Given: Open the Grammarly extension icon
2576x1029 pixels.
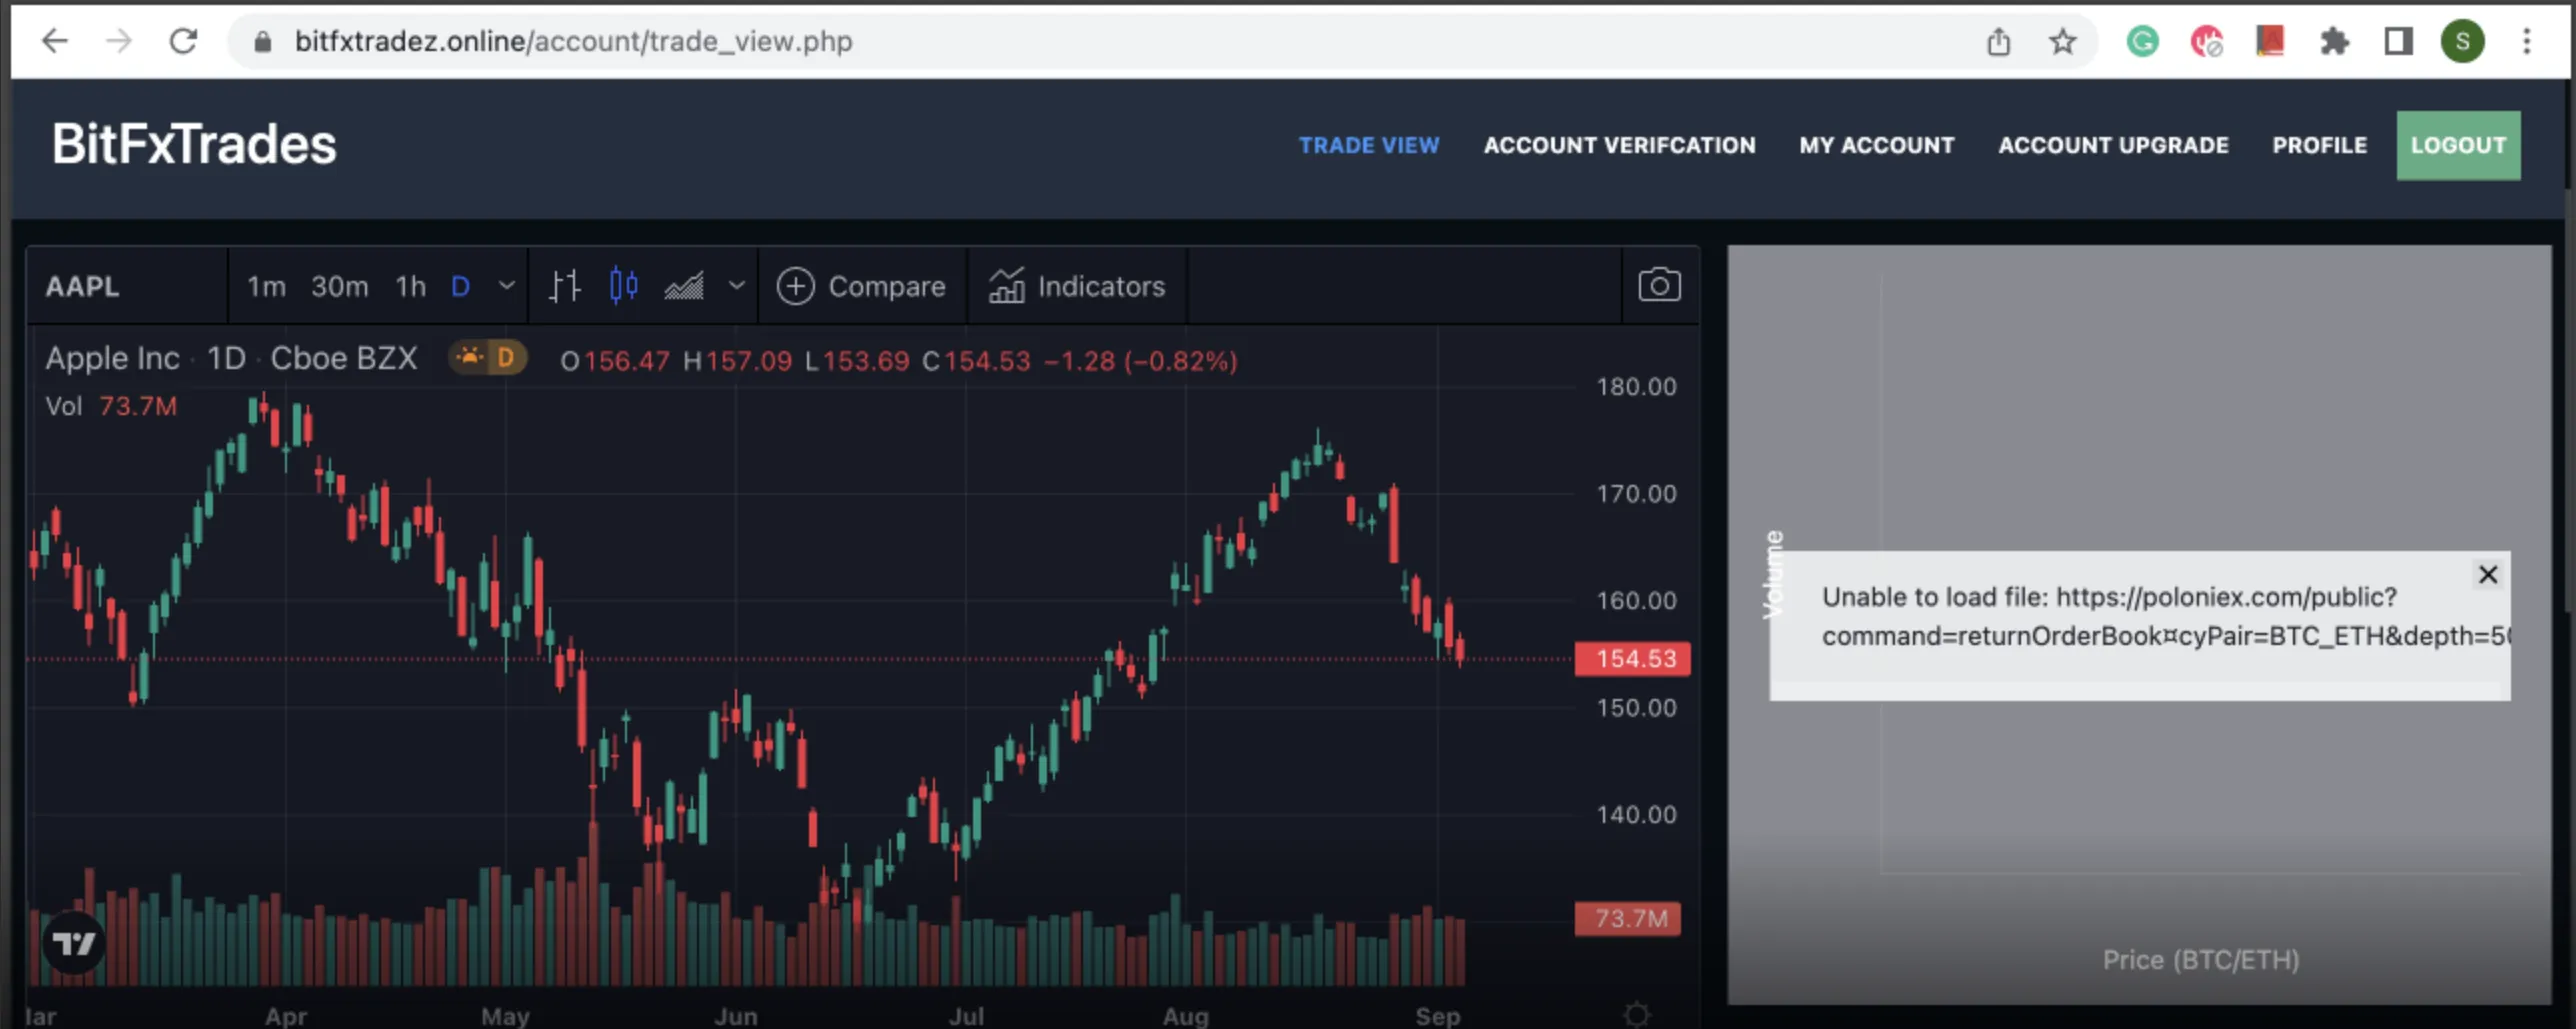Looking at the screenshot, I should (2142, 41).
